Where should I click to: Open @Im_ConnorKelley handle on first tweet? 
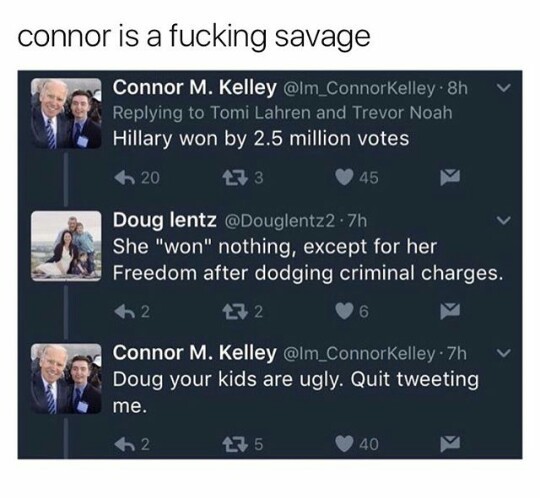point(360,89)
